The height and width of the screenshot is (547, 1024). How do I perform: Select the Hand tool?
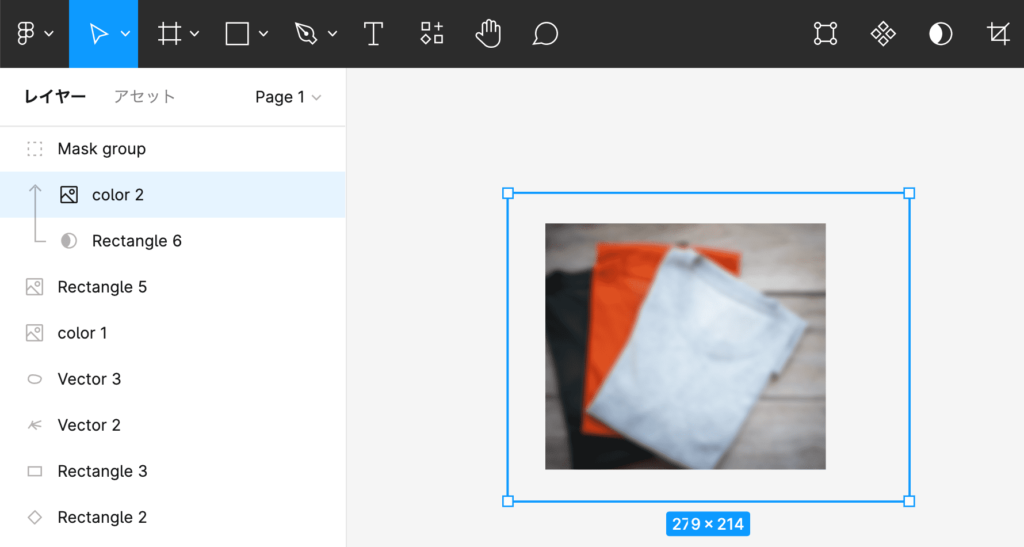point(488,34)
